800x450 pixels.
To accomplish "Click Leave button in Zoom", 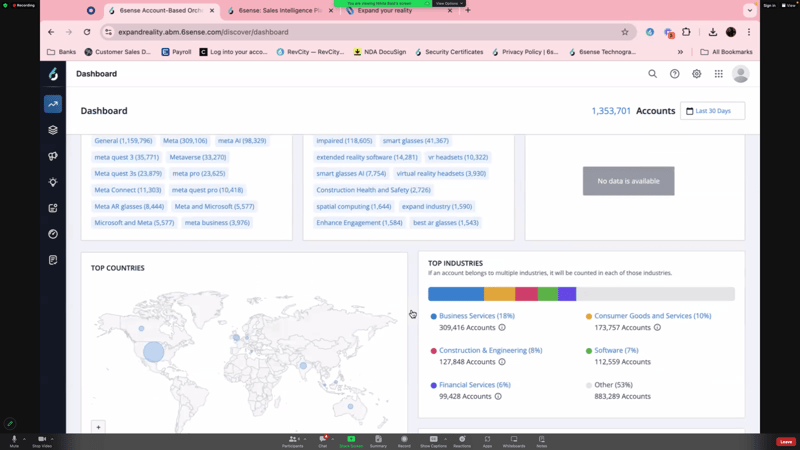I will click(x=786, y=442).
